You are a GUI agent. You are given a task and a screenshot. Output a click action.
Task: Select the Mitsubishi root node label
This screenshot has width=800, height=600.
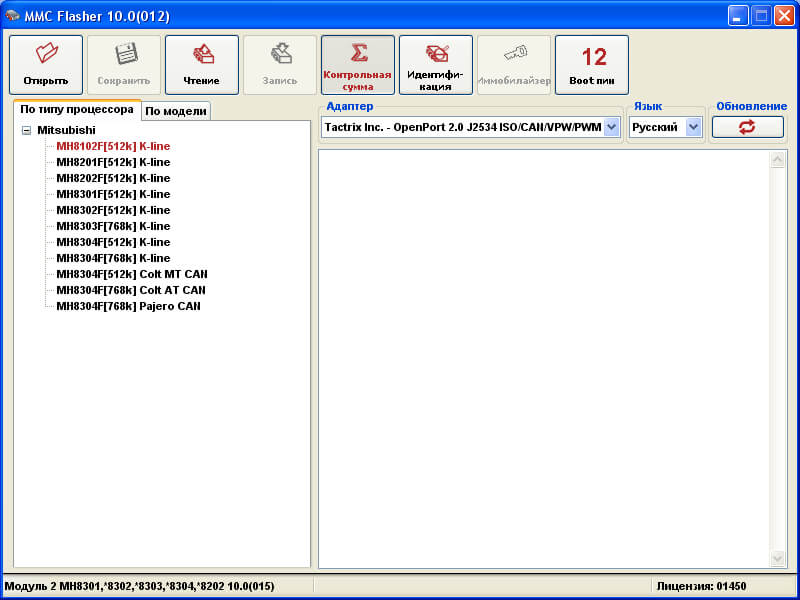(x=66, y=130)
